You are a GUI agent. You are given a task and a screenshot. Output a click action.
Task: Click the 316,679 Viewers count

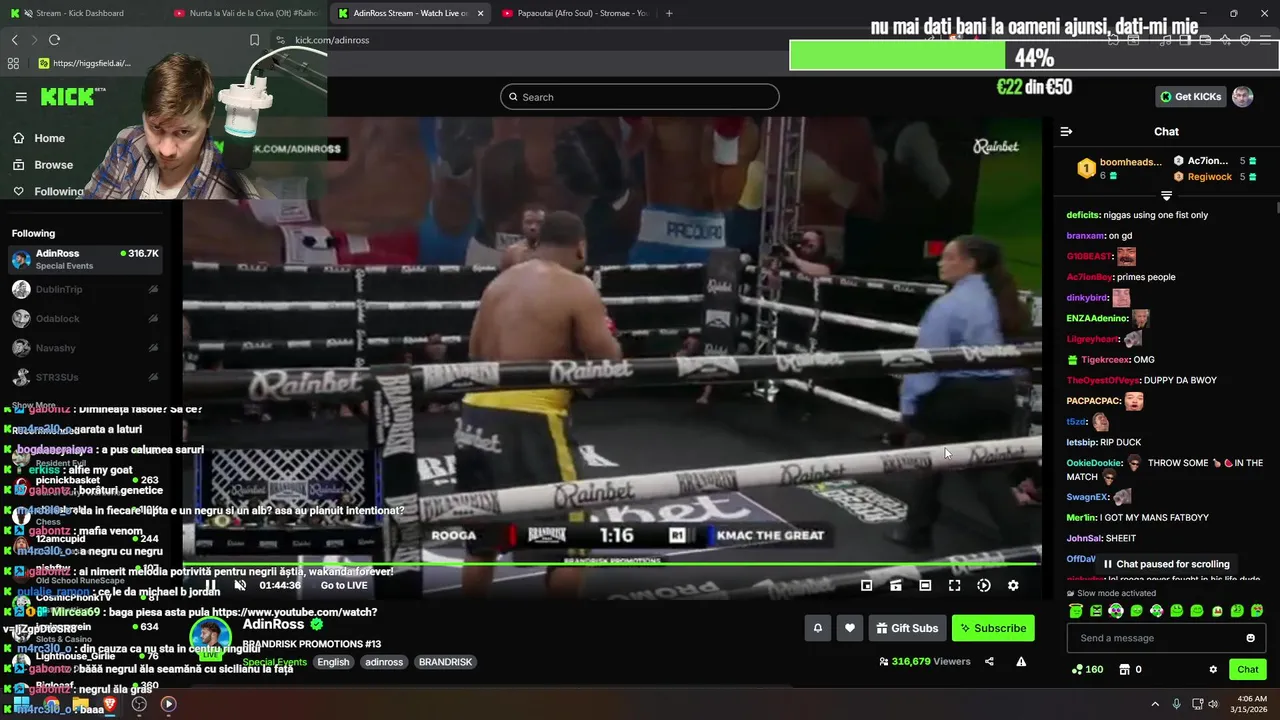(924, 662)
